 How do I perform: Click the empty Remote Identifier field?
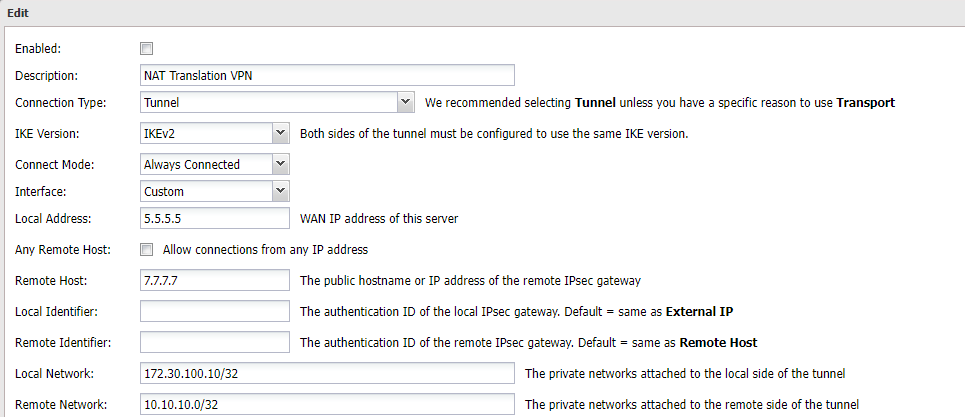[x=215, y=343]
